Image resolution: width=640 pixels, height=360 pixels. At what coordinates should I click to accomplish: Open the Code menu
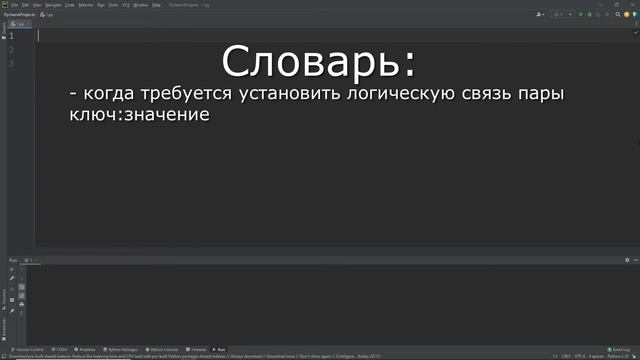70,5
